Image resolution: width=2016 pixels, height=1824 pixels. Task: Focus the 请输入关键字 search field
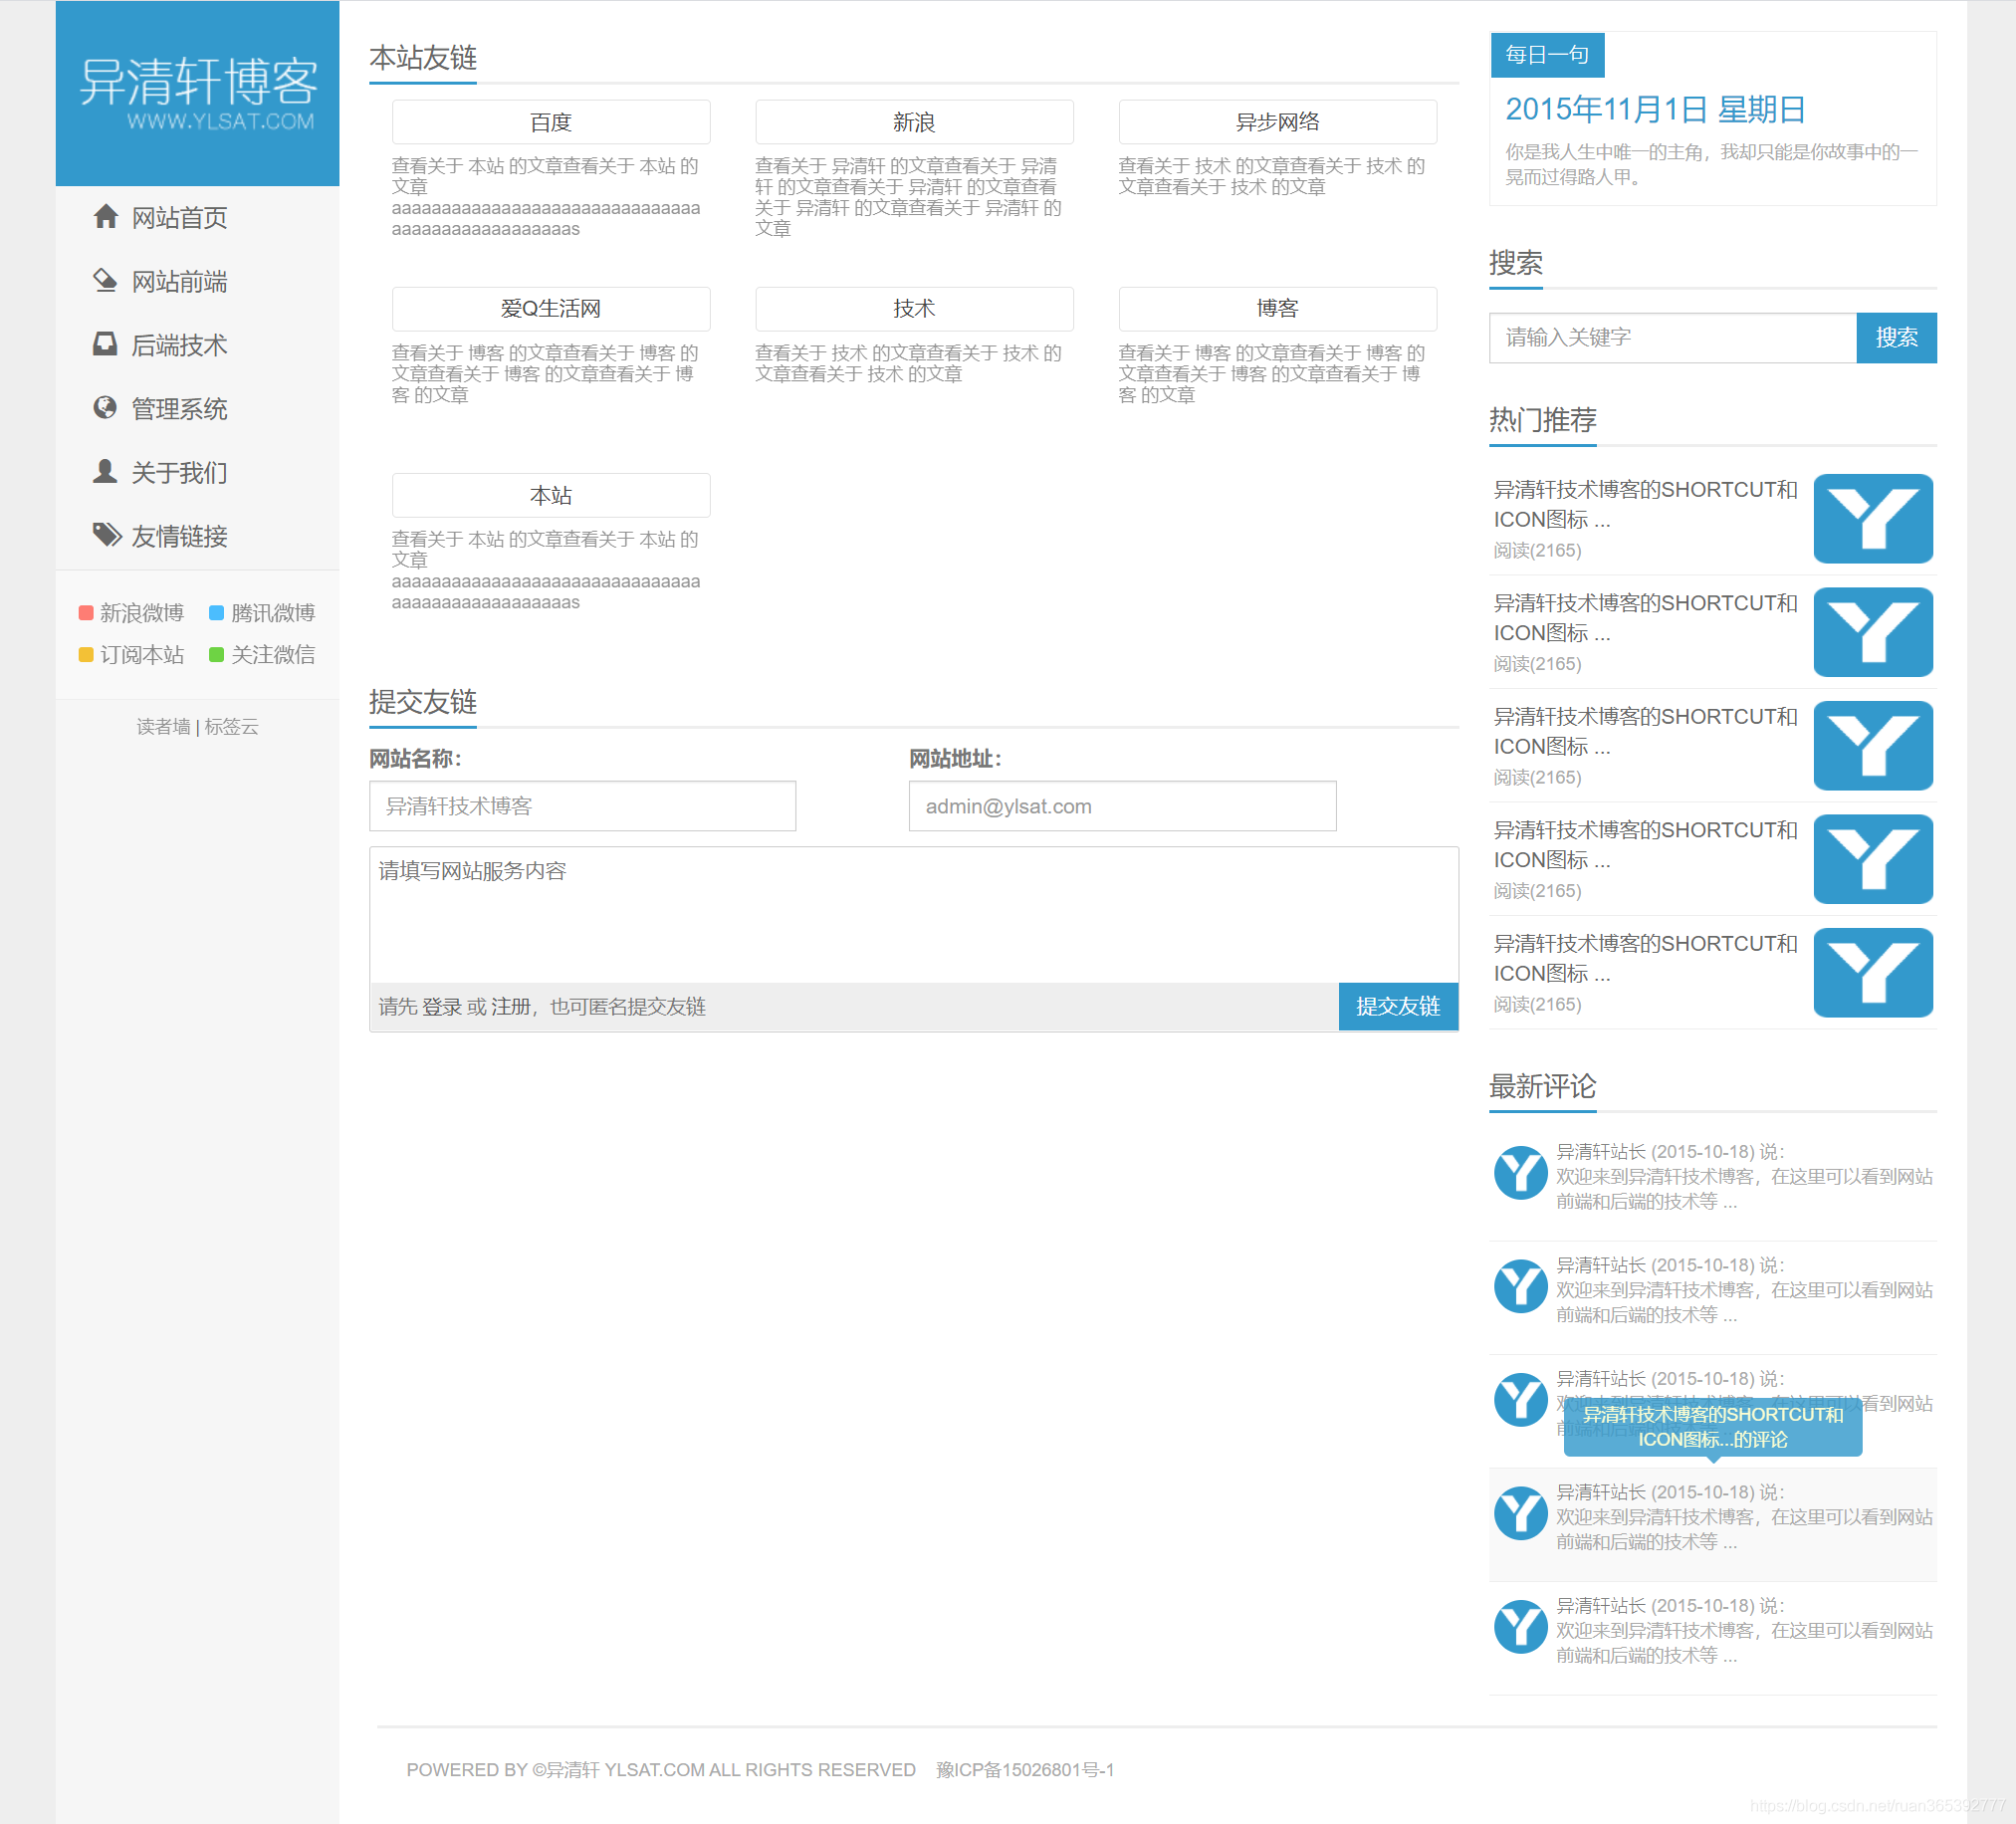click(x=1673, y=338)
